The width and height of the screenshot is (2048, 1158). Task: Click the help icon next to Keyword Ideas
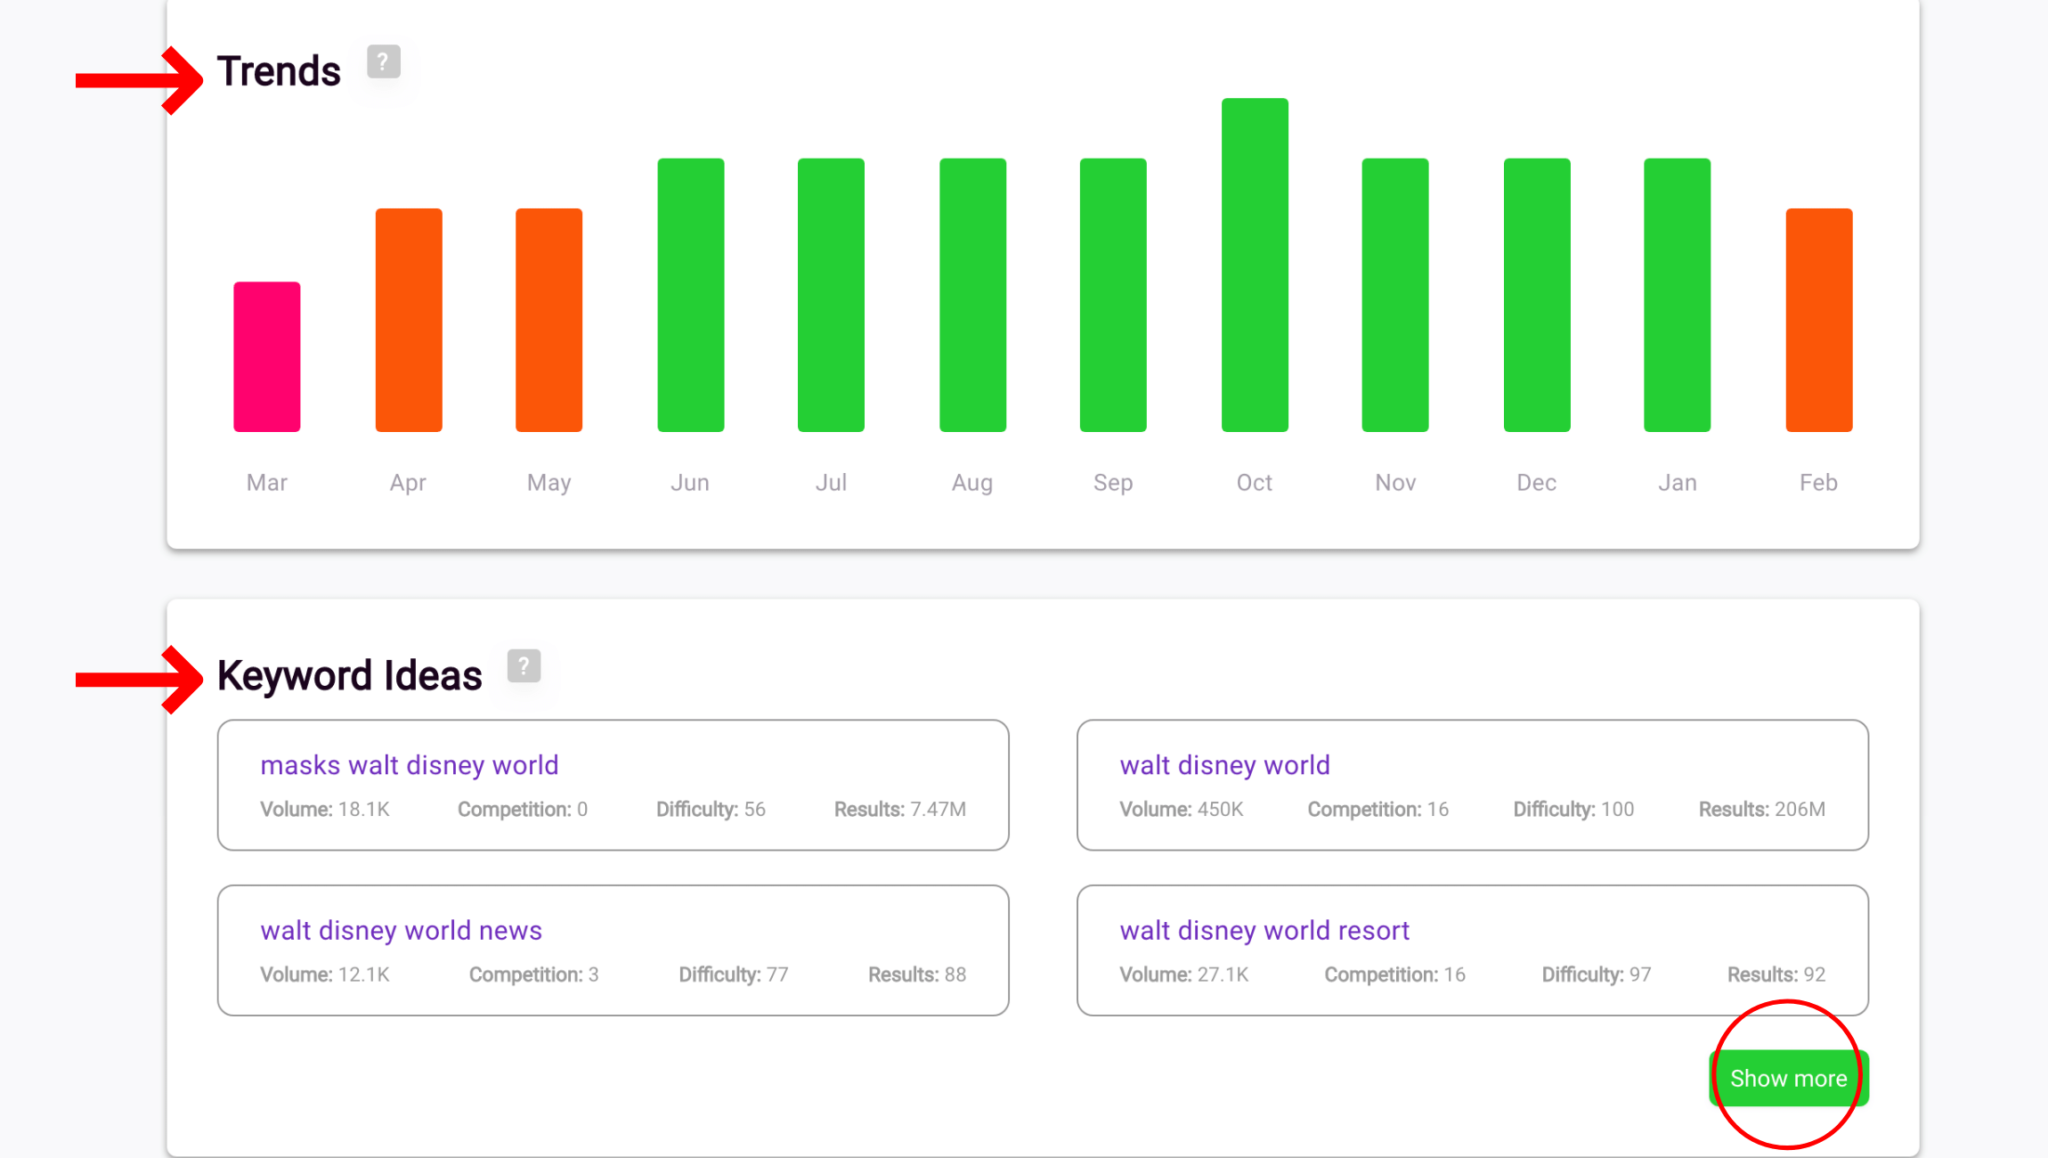(524, 665)
